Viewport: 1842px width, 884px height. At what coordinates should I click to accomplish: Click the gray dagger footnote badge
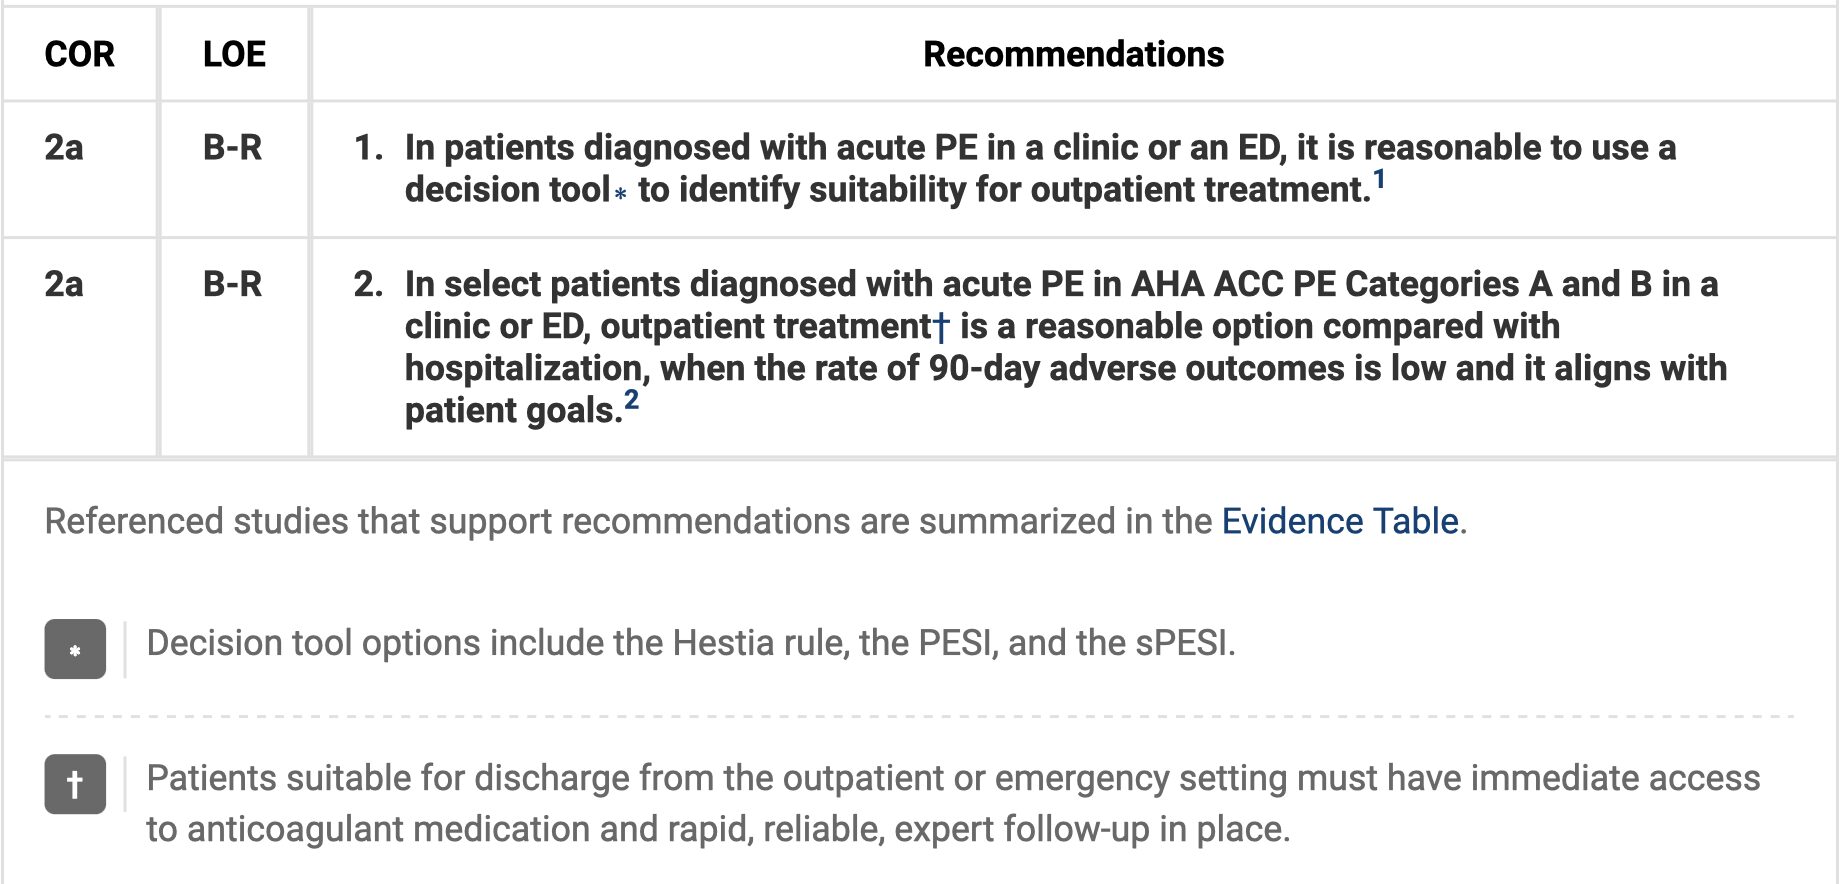75,784
